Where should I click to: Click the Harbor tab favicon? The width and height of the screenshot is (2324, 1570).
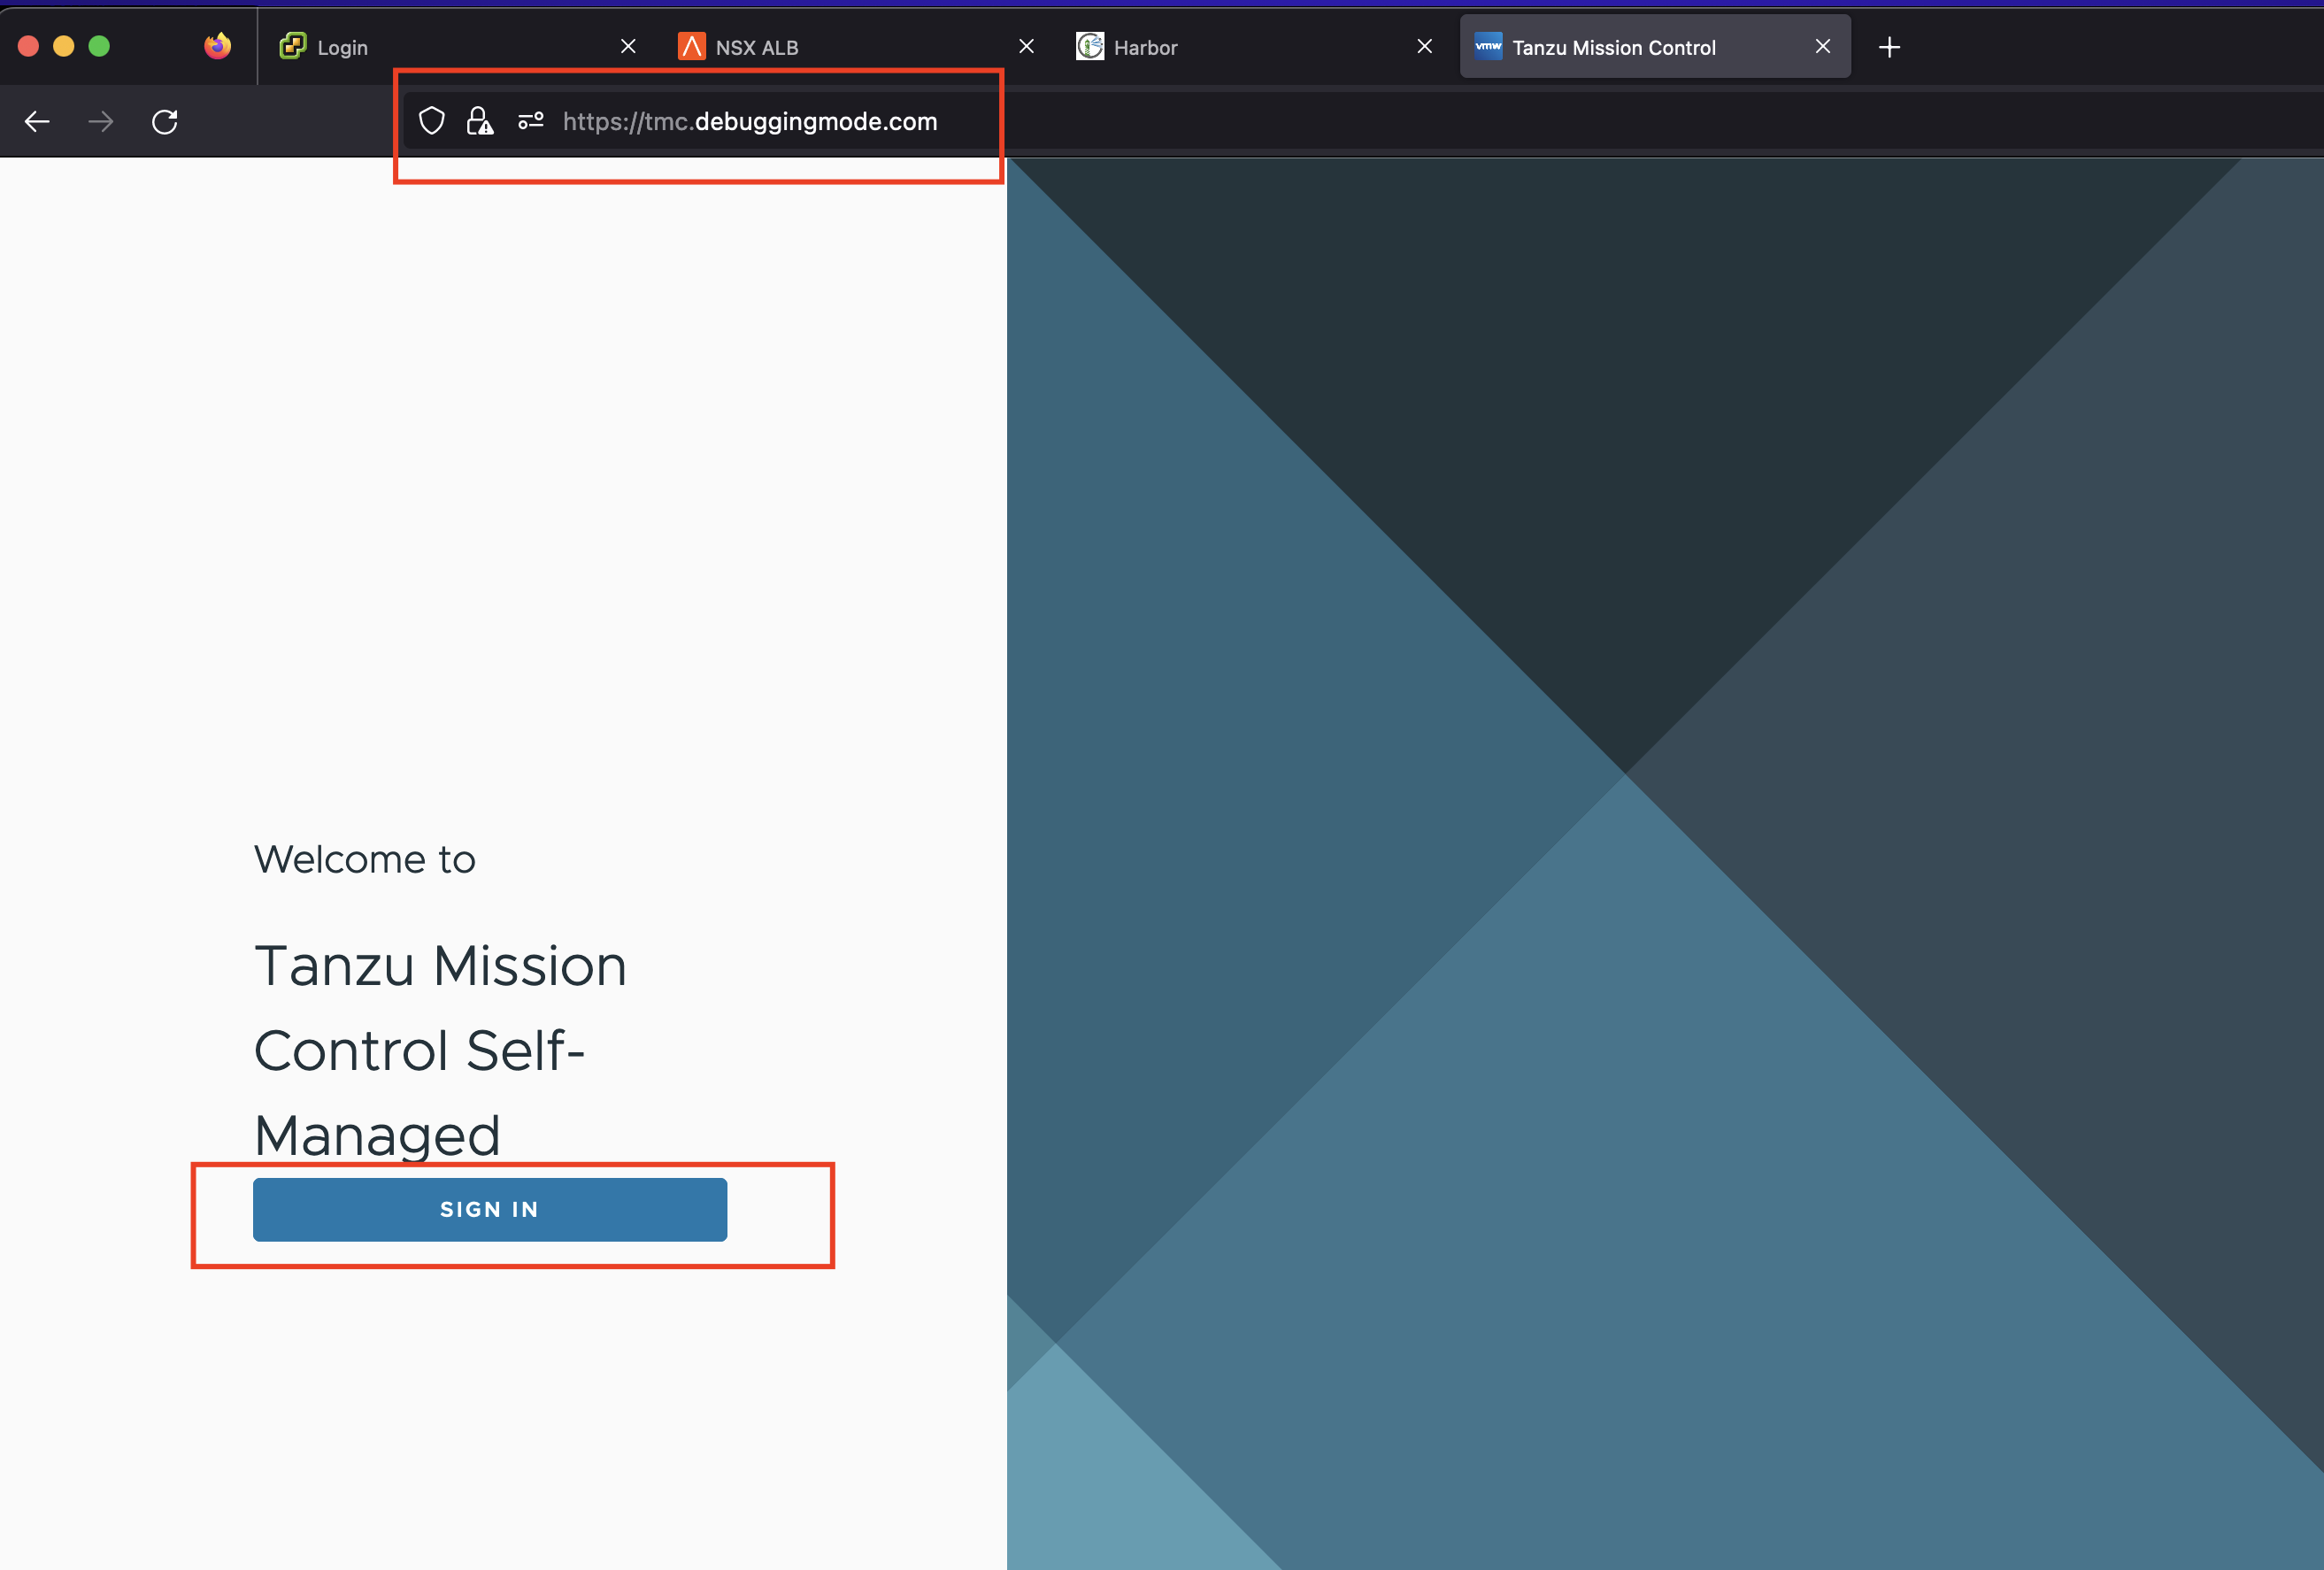1090,46
